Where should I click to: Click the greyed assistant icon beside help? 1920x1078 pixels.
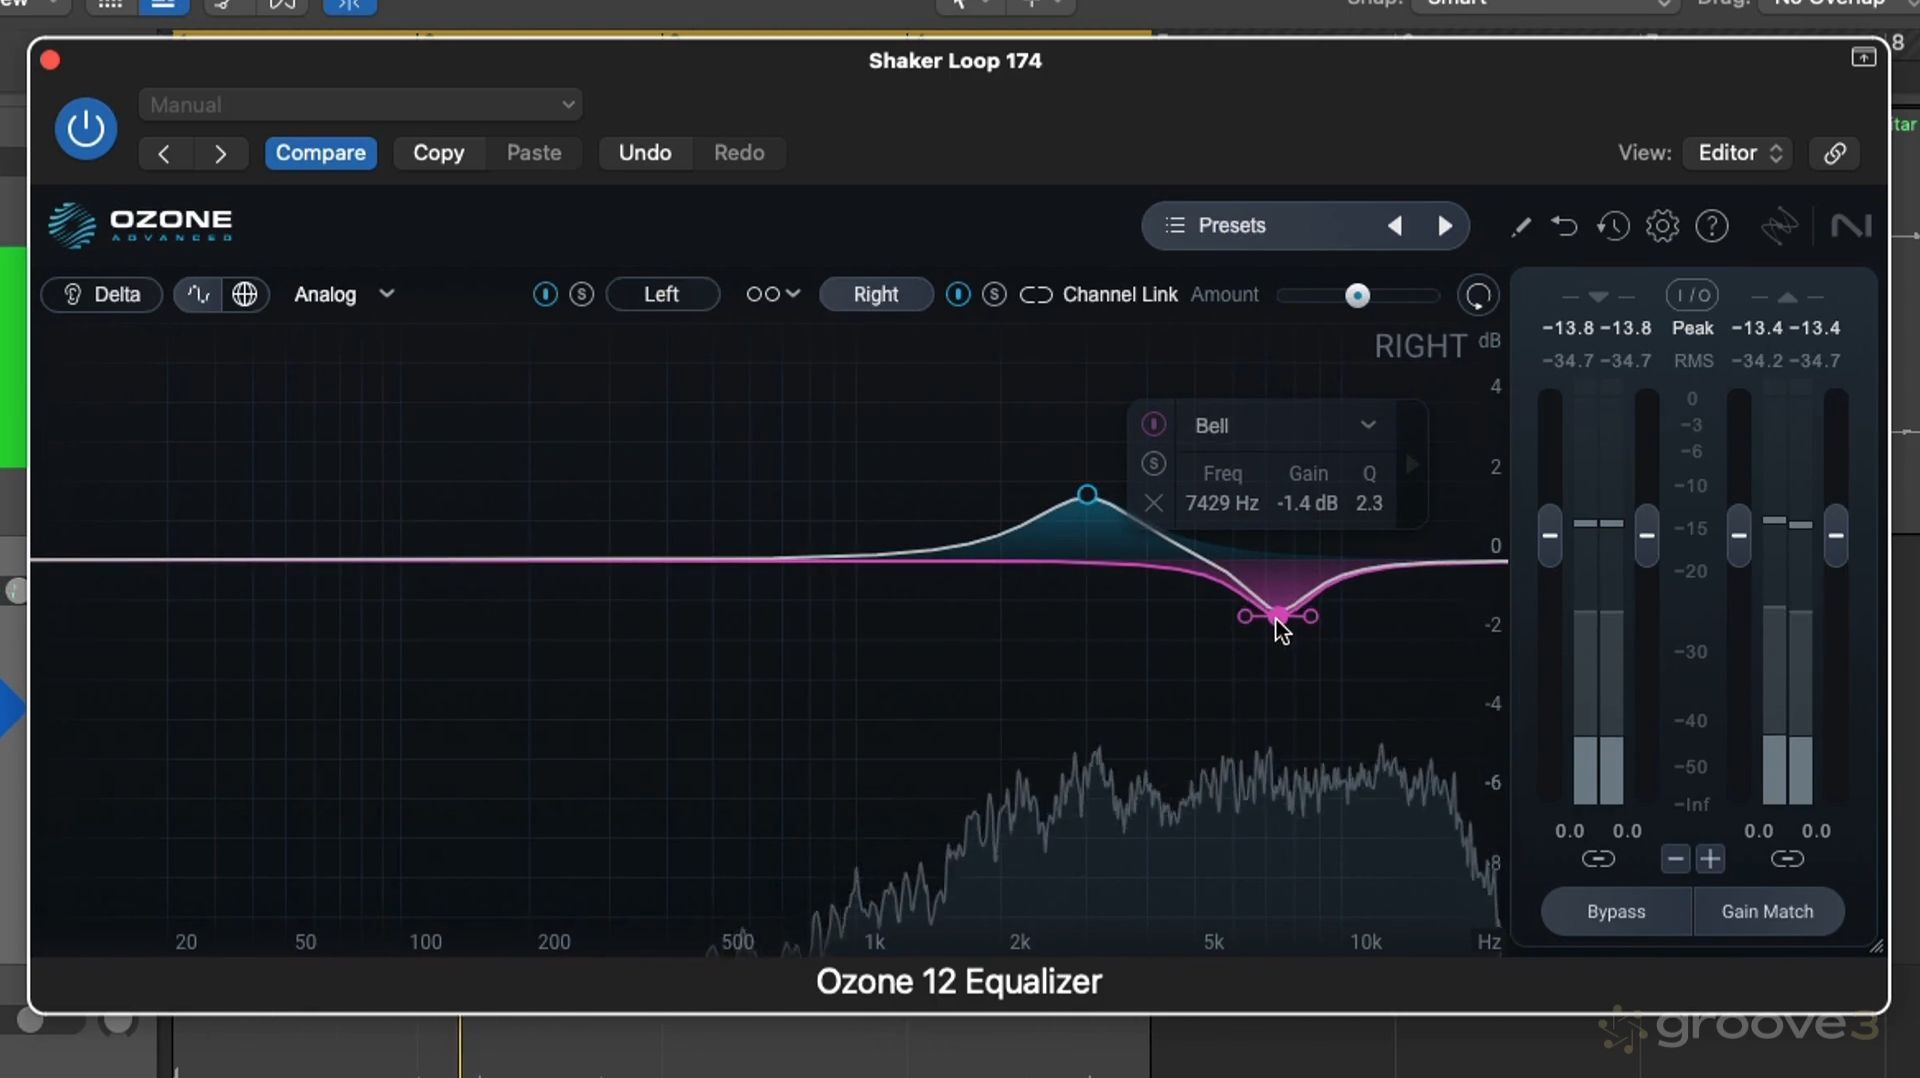1780,227
